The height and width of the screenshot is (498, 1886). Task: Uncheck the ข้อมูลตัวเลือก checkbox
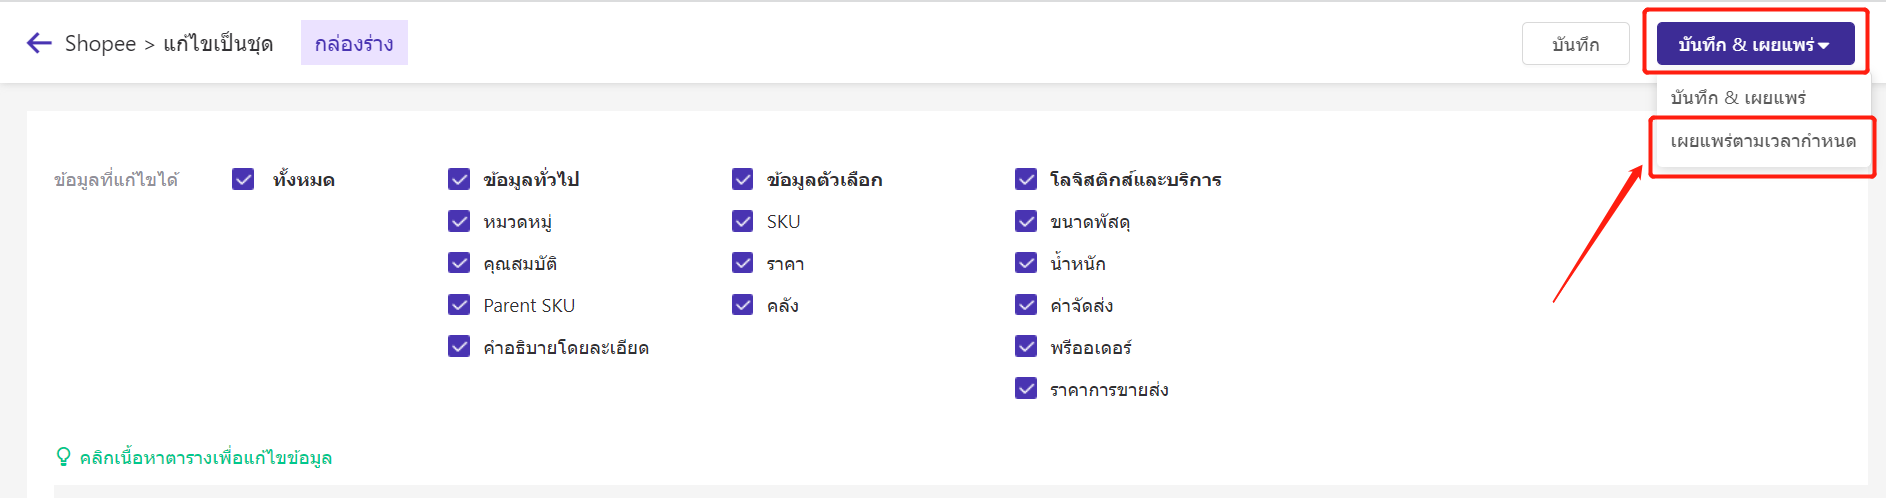coord(742,179)
